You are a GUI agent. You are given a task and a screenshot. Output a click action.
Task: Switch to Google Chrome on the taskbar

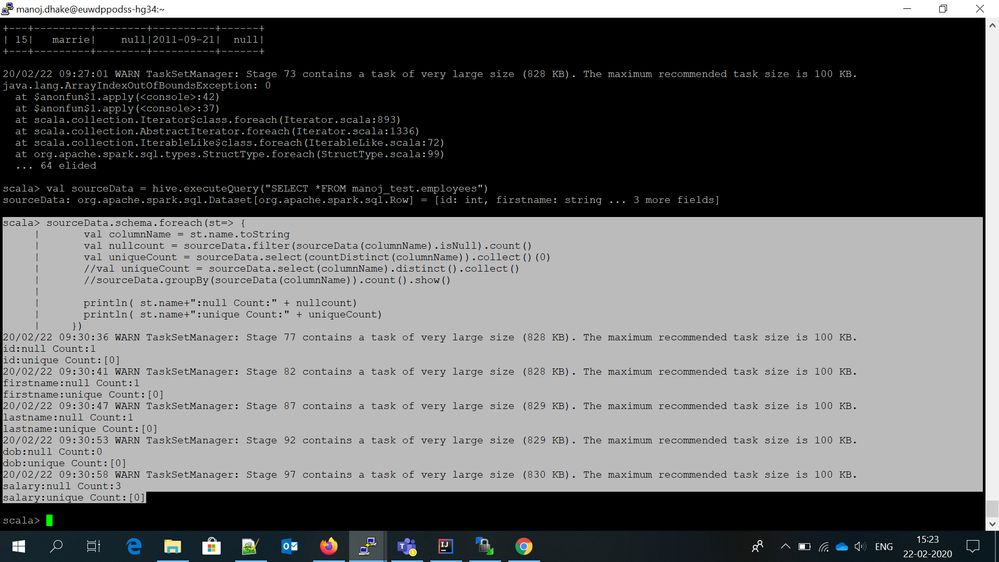click(x=524, y=547)
